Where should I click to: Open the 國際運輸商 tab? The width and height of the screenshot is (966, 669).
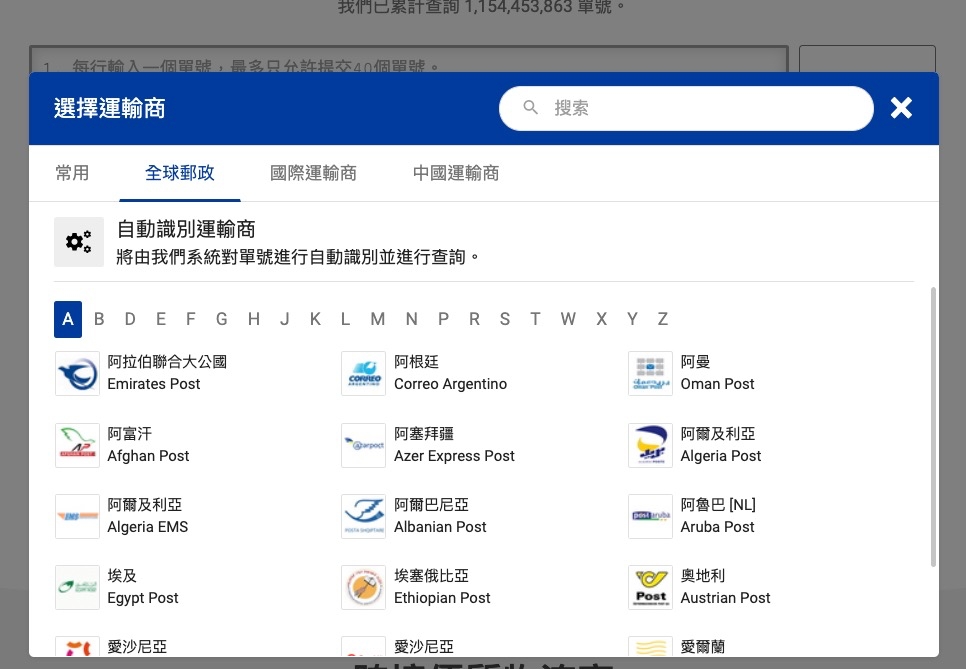313,173
